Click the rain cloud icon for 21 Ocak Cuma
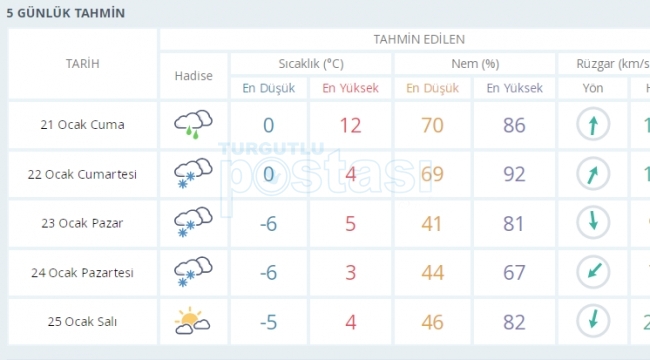 193,124
